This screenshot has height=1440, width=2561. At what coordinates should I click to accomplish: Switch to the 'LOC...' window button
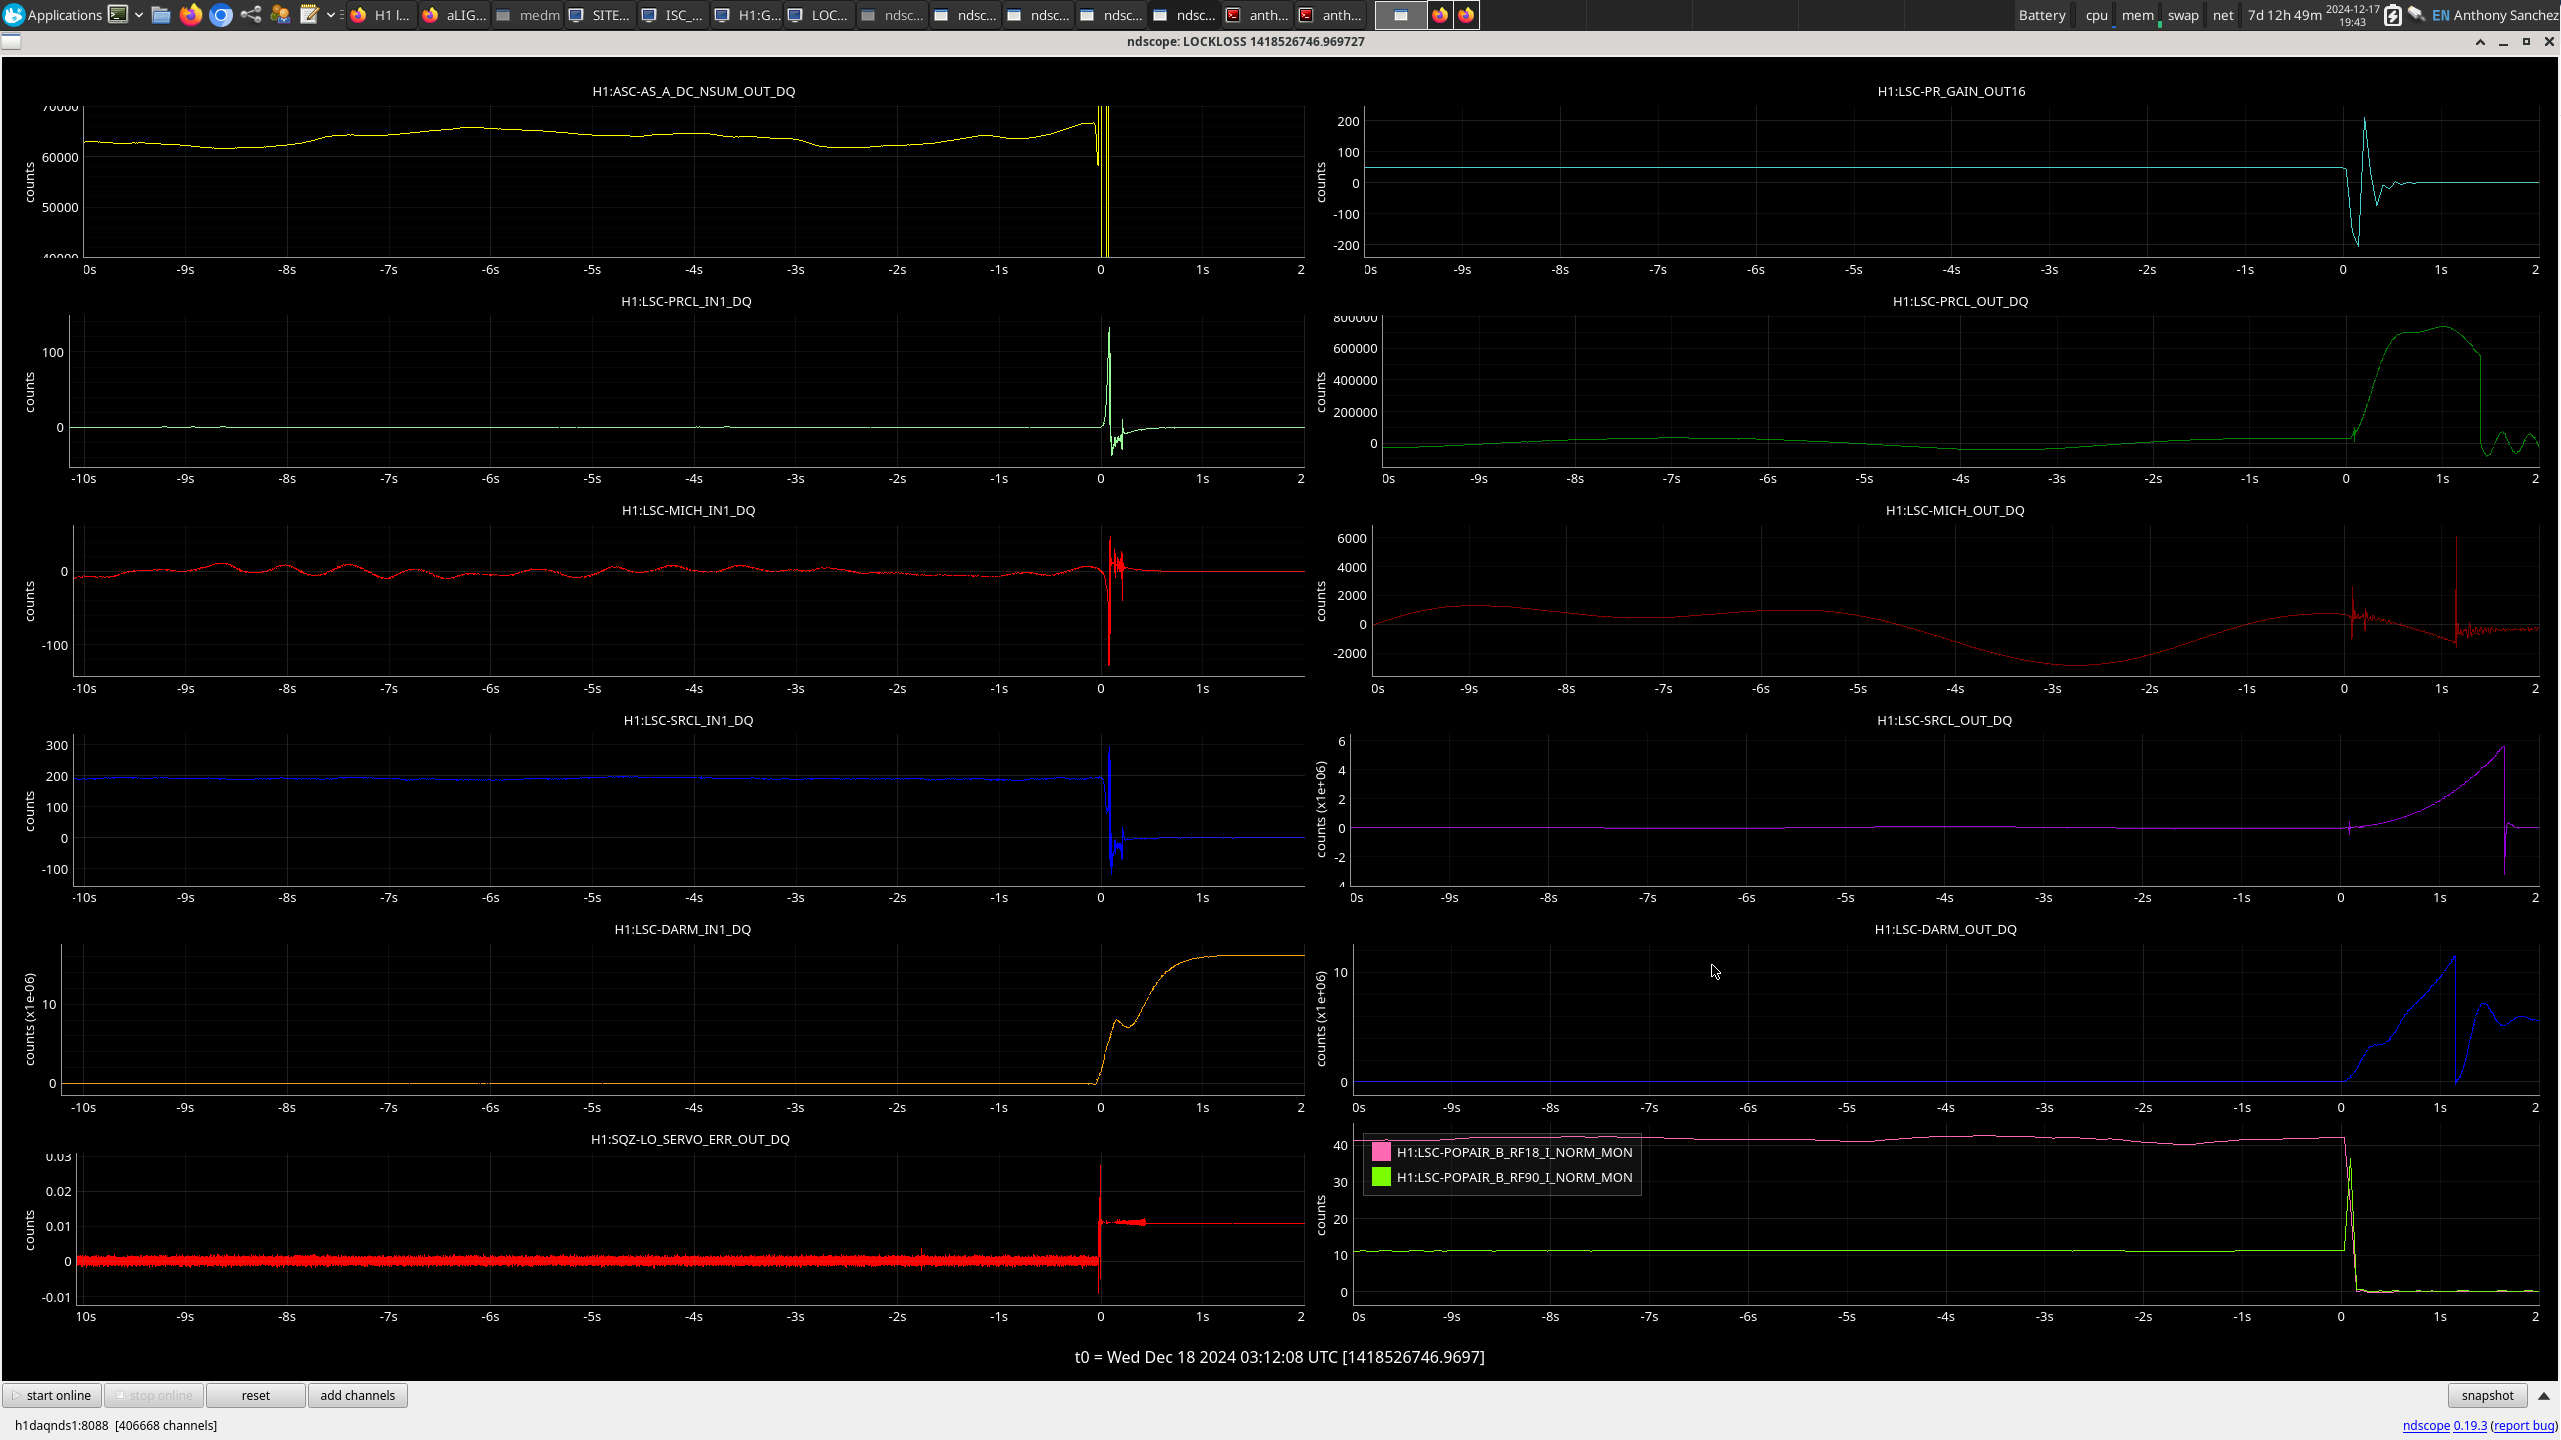819,15
